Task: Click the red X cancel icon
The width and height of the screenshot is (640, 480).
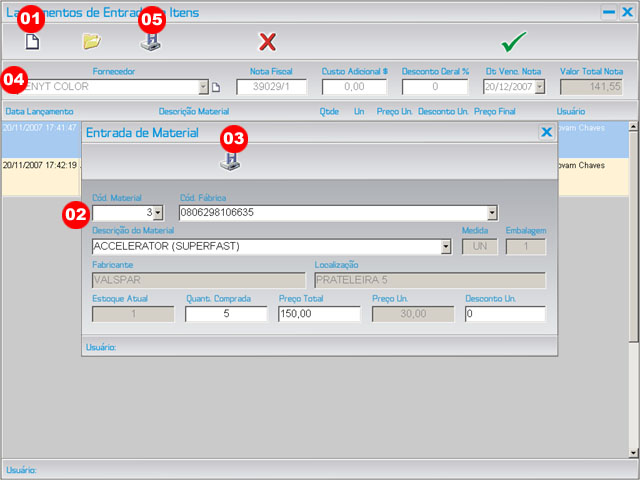Action: point(267,42)
